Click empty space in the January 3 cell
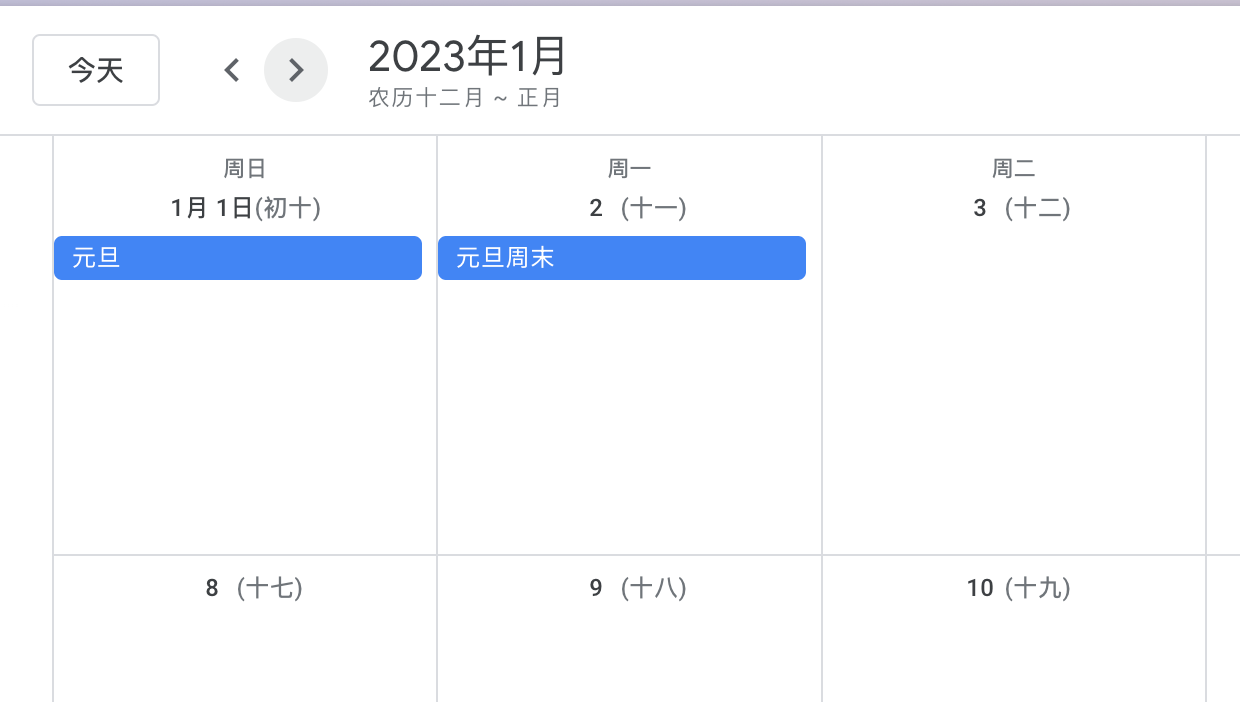Viewport: 1240px width, 702px height. tap(1013, 400)
